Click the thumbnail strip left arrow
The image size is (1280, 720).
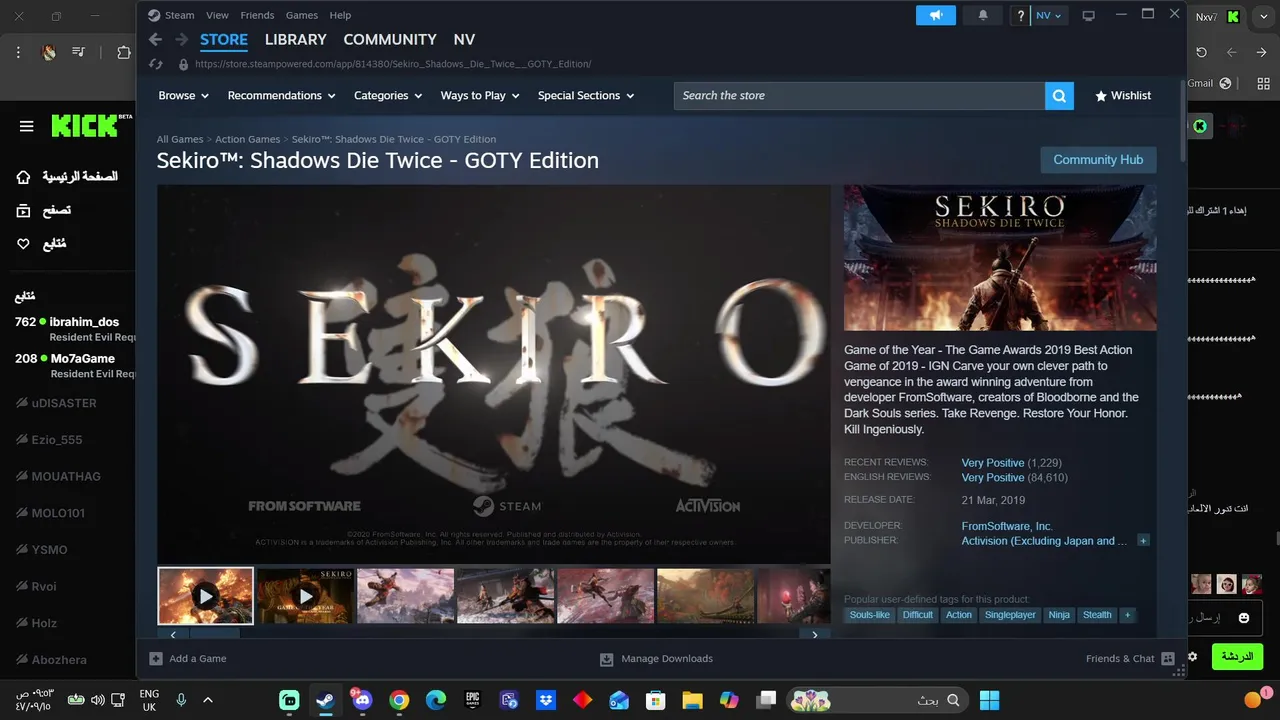(x=173, y=634)
